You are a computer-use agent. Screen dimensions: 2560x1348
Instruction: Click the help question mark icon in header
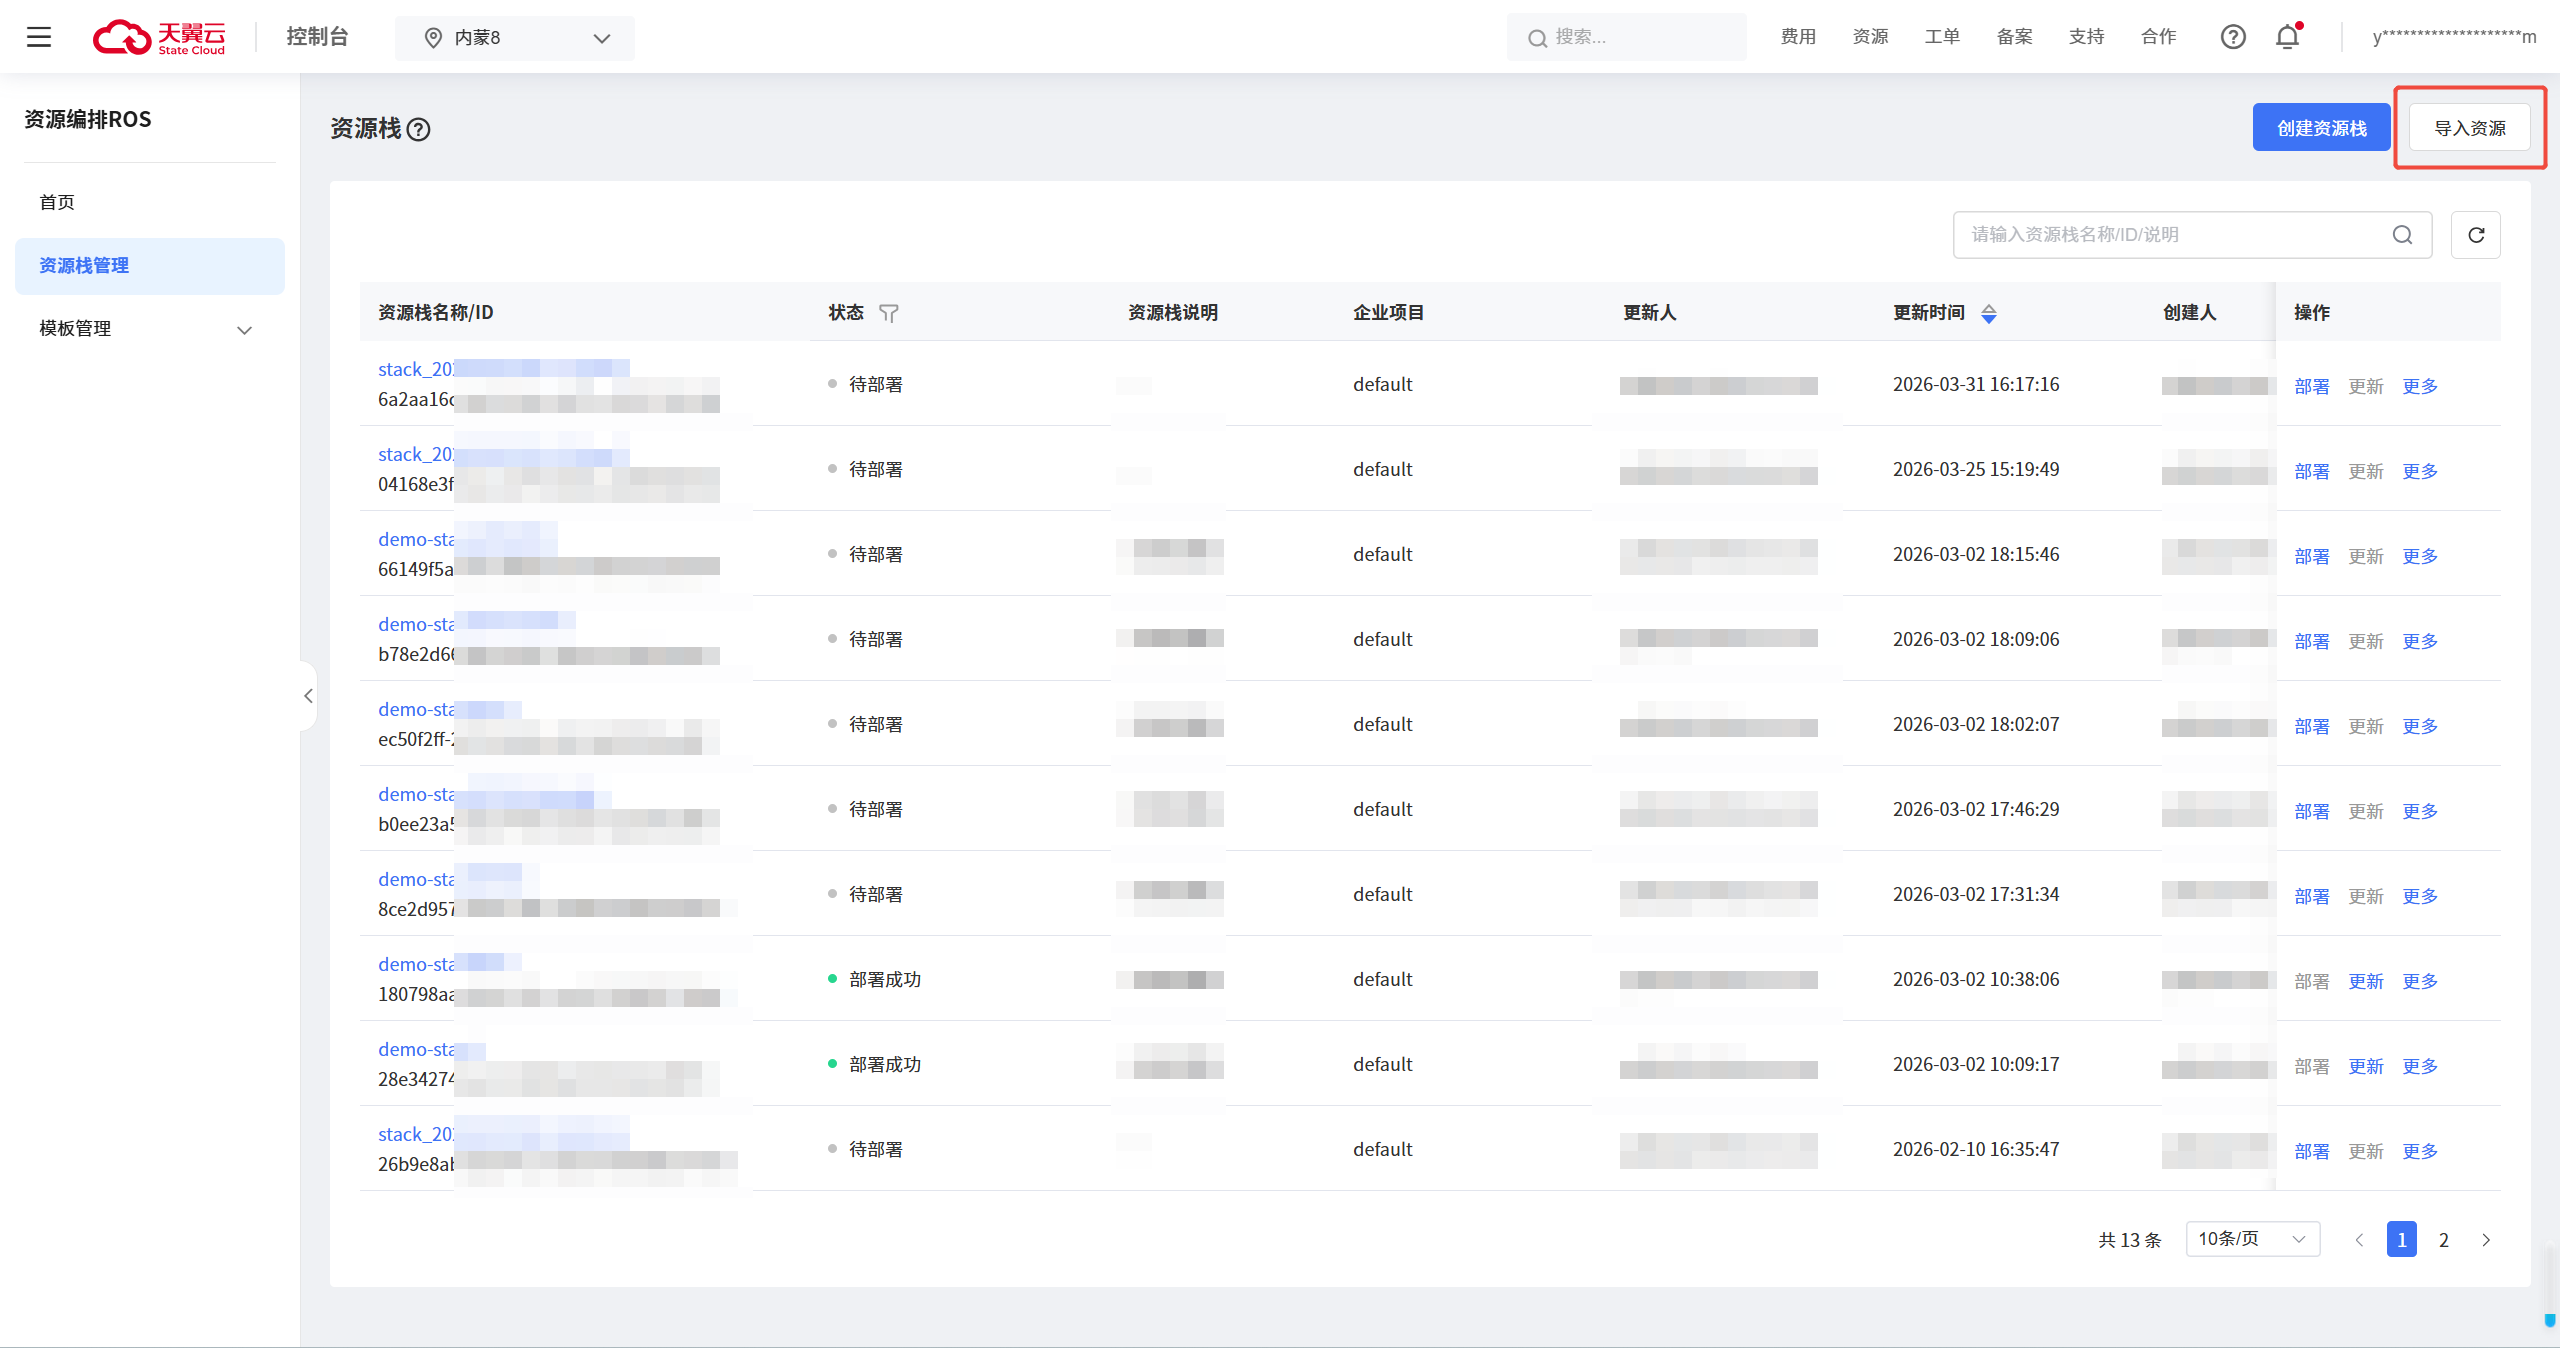click(x=2232, y=37)
